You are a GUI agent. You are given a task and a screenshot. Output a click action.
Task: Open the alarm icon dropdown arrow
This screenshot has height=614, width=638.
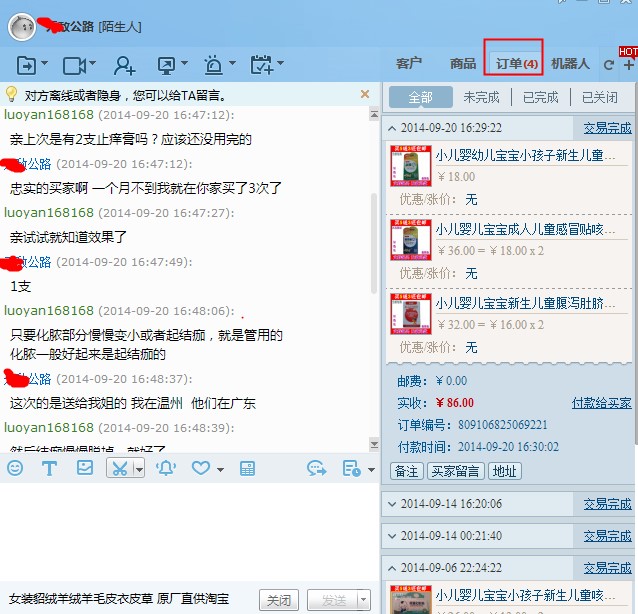232,63
